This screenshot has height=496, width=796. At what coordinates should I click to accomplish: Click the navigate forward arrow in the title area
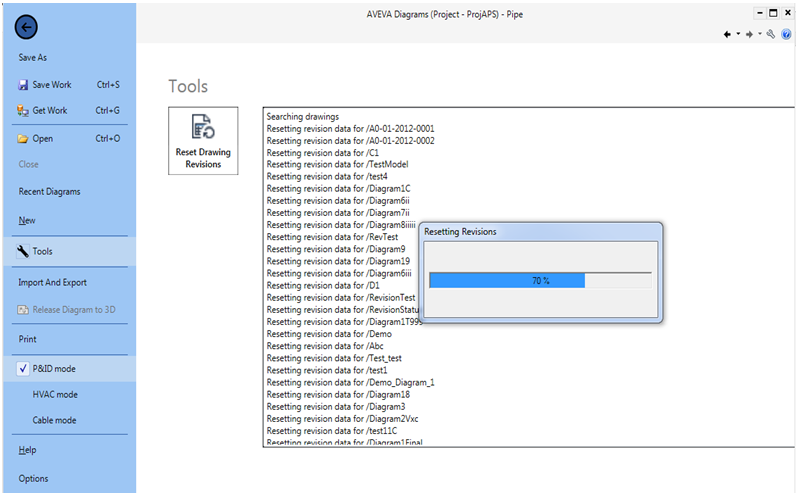coord(749,34)
